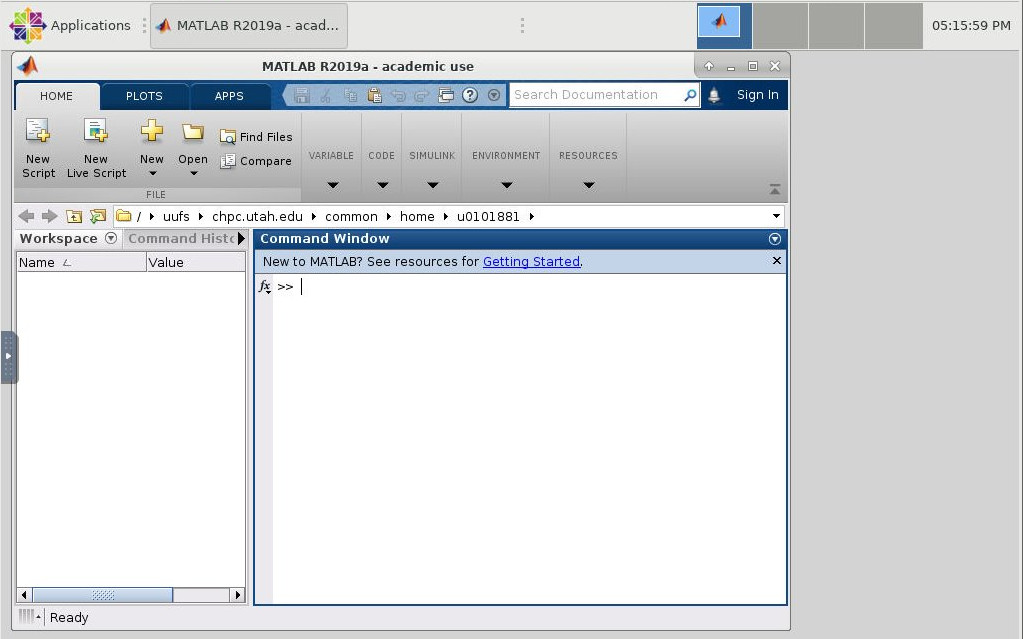1023x639 pixels.
Task: Launch Find Files
Action: tap(256, 137)
